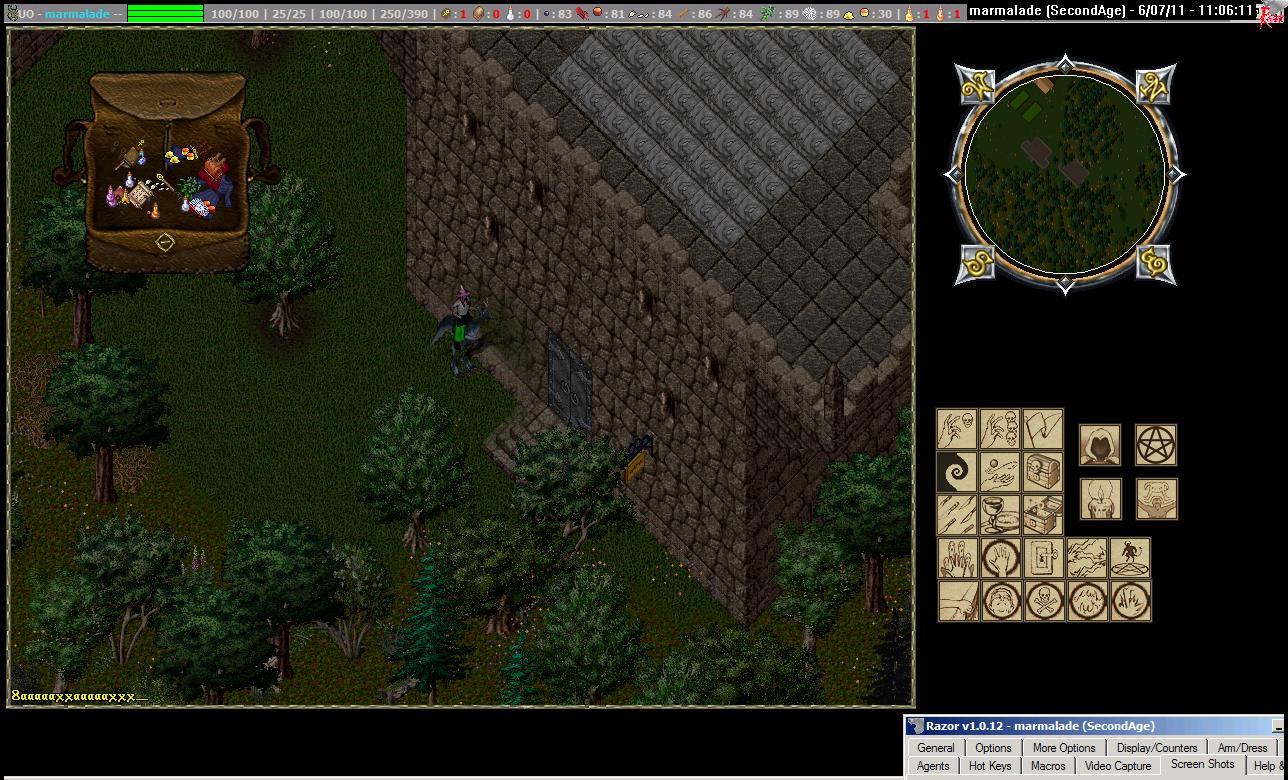
Task: Cast the summon daemon spell icon
Action: (x=1130, y=558)
